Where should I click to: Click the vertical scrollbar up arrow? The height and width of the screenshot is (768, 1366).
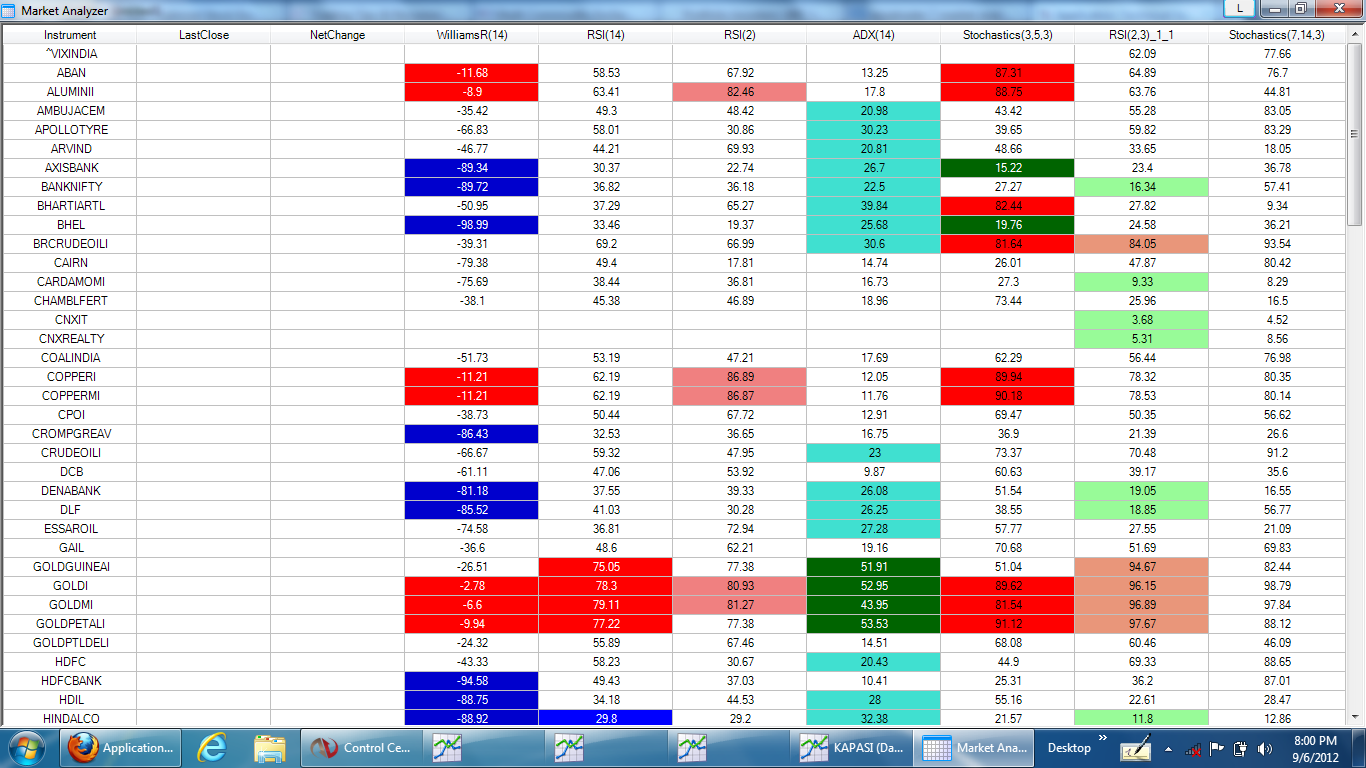[1355, 35]
